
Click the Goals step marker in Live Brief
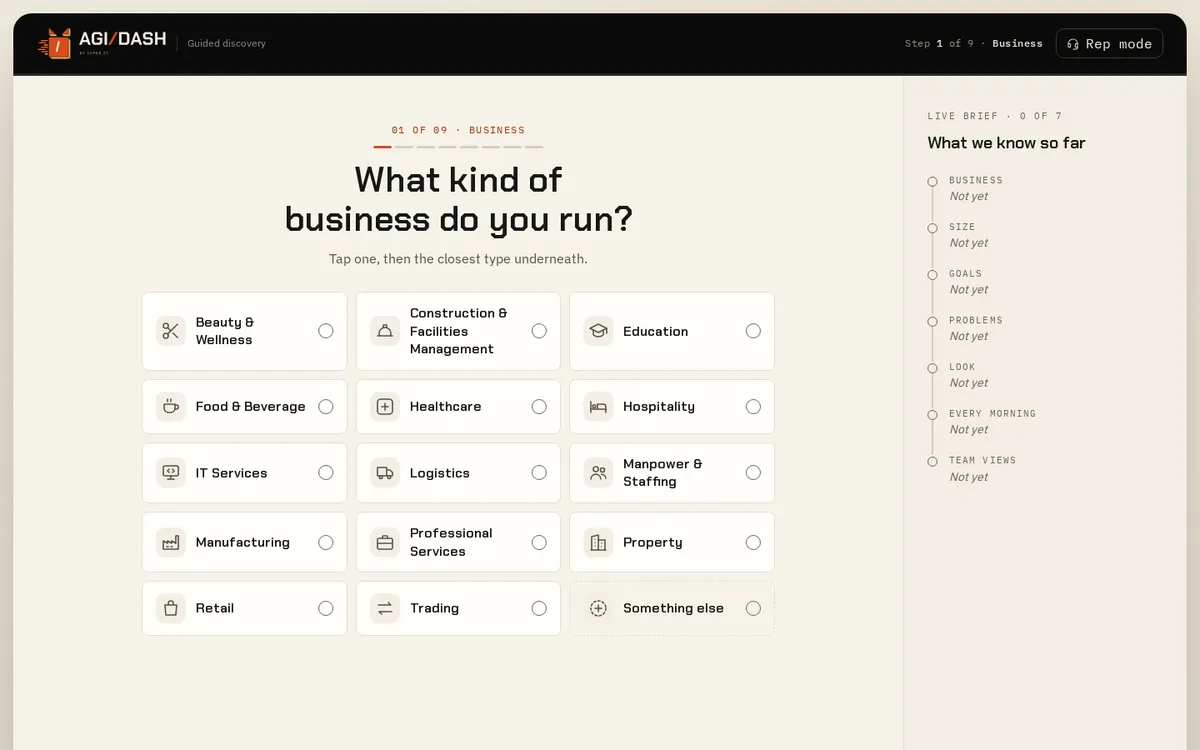click(932, 274)
